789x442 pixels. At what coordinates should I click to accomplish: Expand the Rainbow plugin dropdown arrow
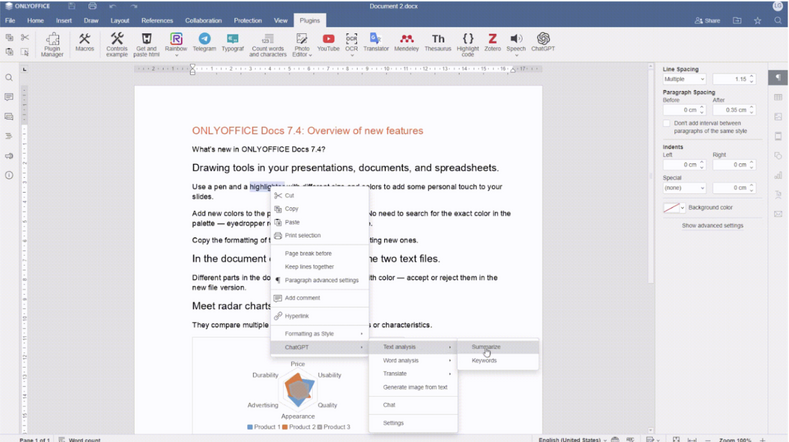pyautogui.click(x=176, y=55)
